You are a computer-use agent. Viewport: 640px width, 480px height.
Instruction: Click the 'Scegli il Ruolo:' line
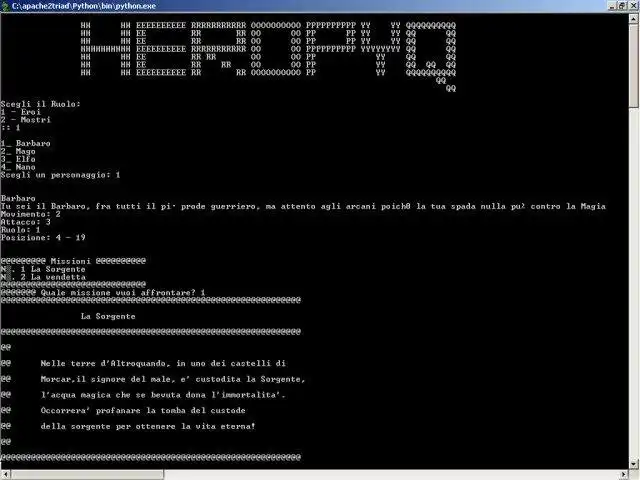41,104
